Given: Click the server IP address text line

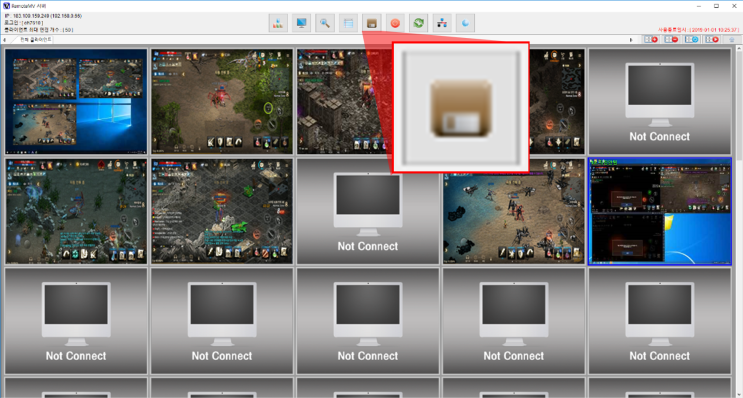Looking at the screenshot, I should [43, 16].
